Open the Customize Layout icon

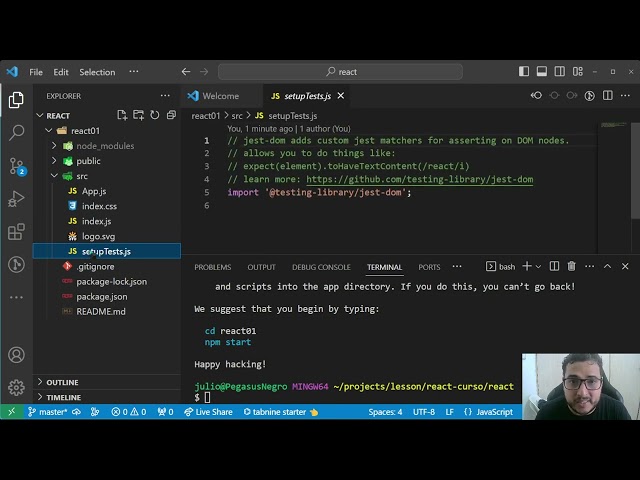[578, 71]
